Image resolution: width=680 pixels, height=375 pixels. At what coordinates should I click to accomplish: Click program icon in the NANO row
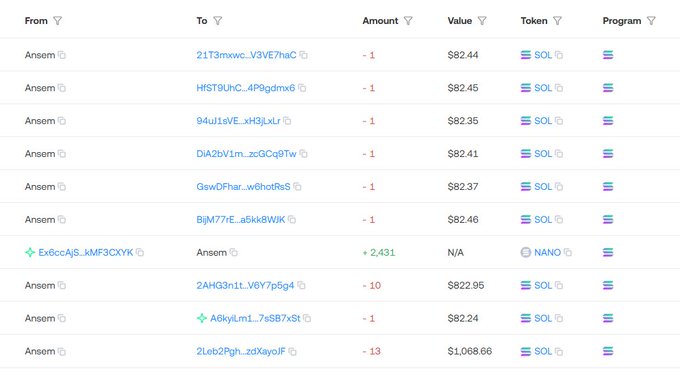[x=608, y=252]
